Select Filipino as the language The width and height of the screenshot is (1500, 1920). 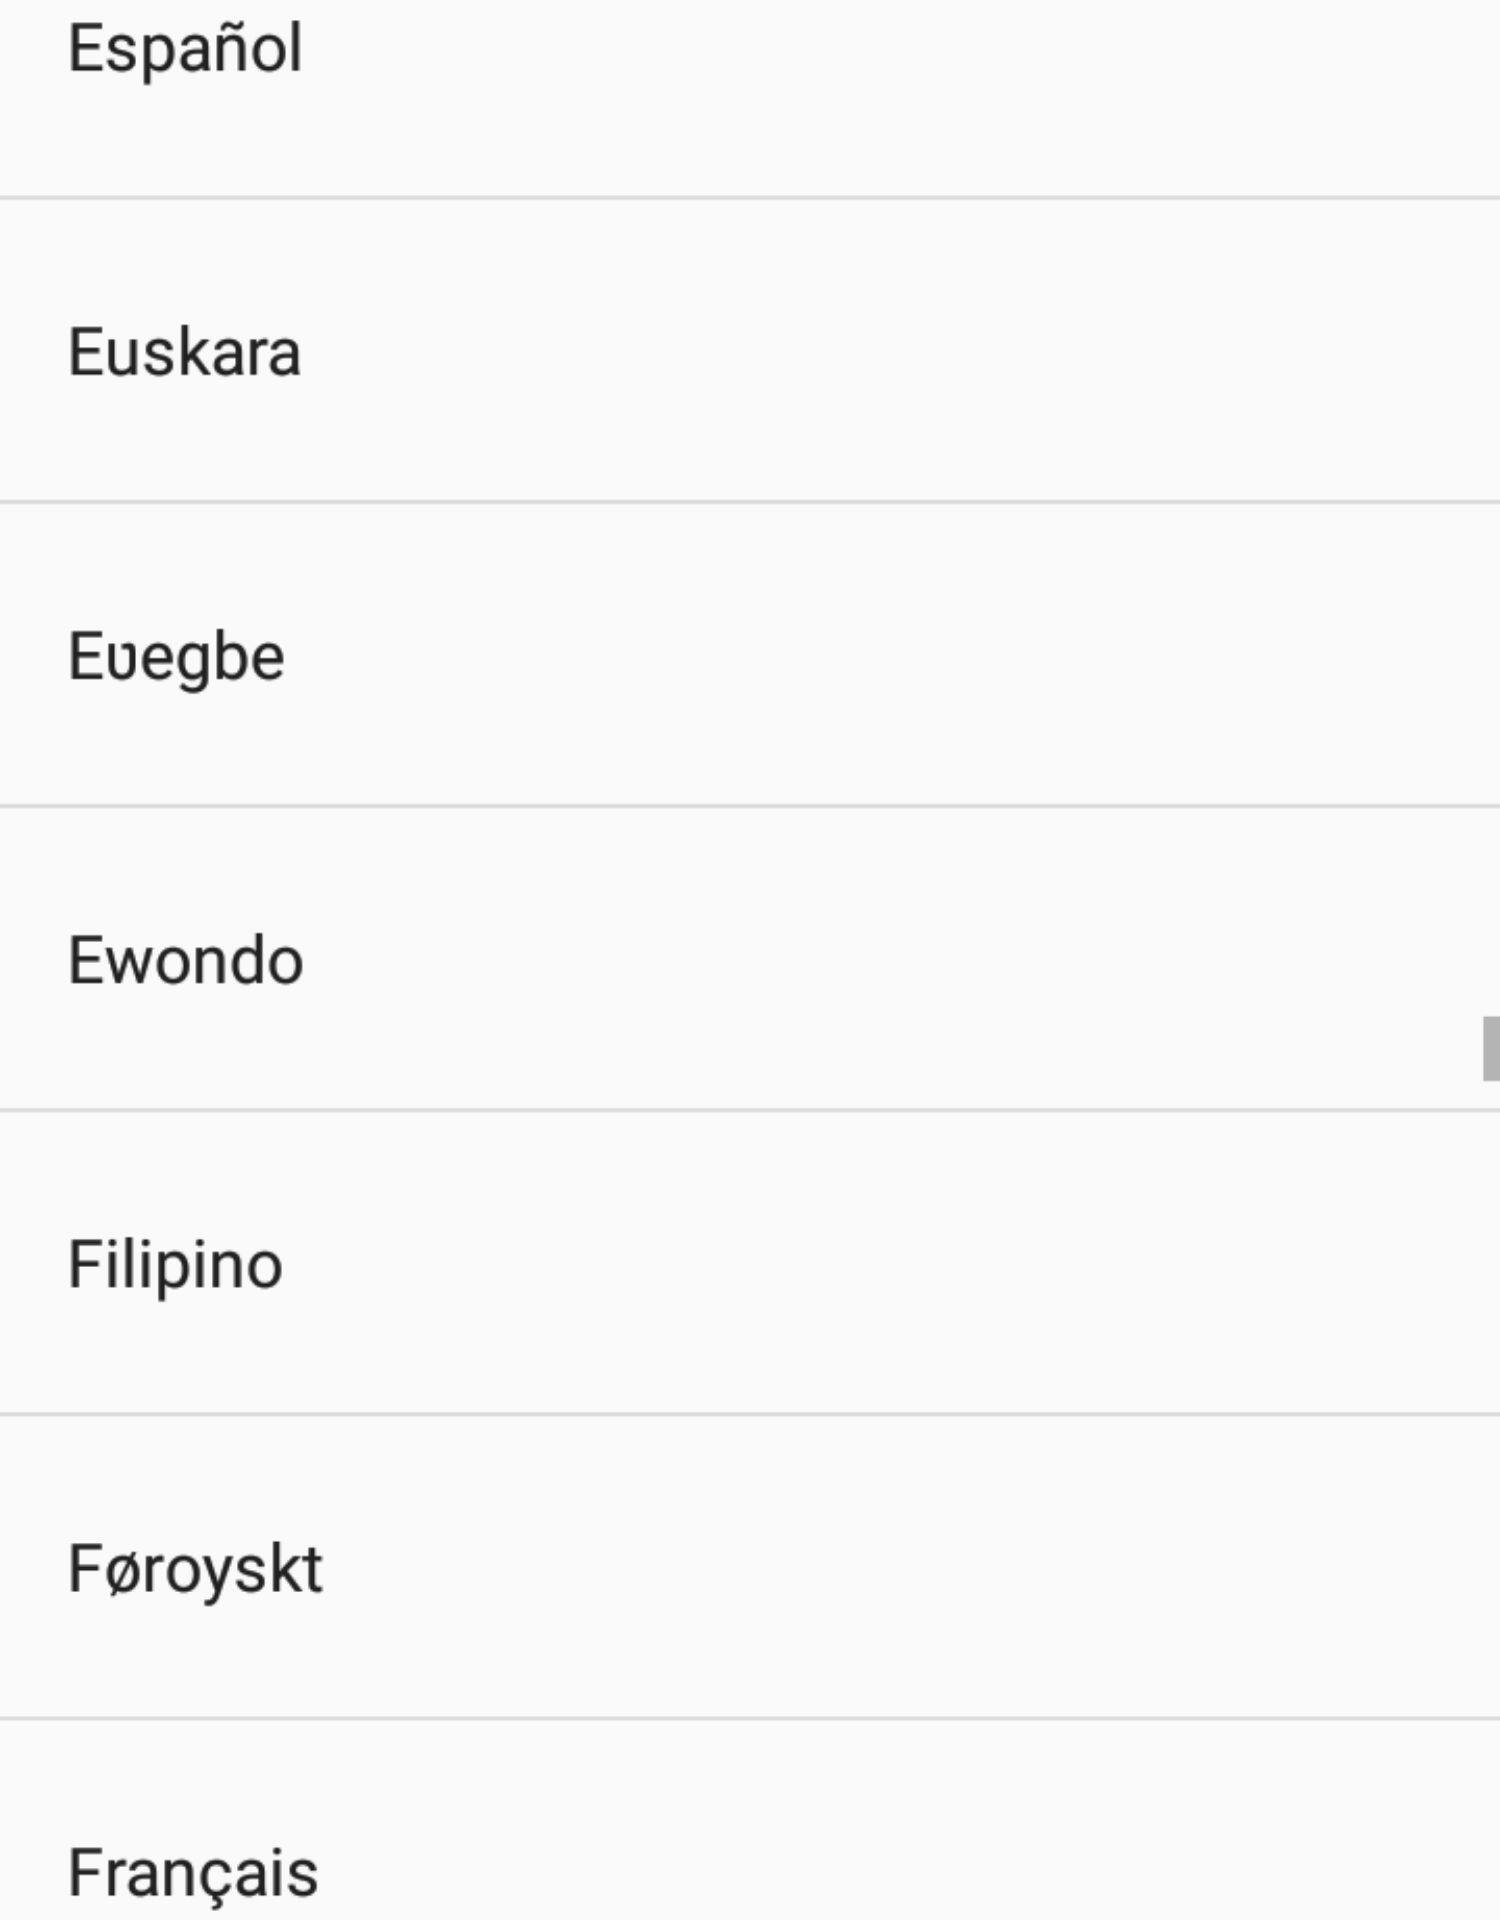tap(176, 1265)
